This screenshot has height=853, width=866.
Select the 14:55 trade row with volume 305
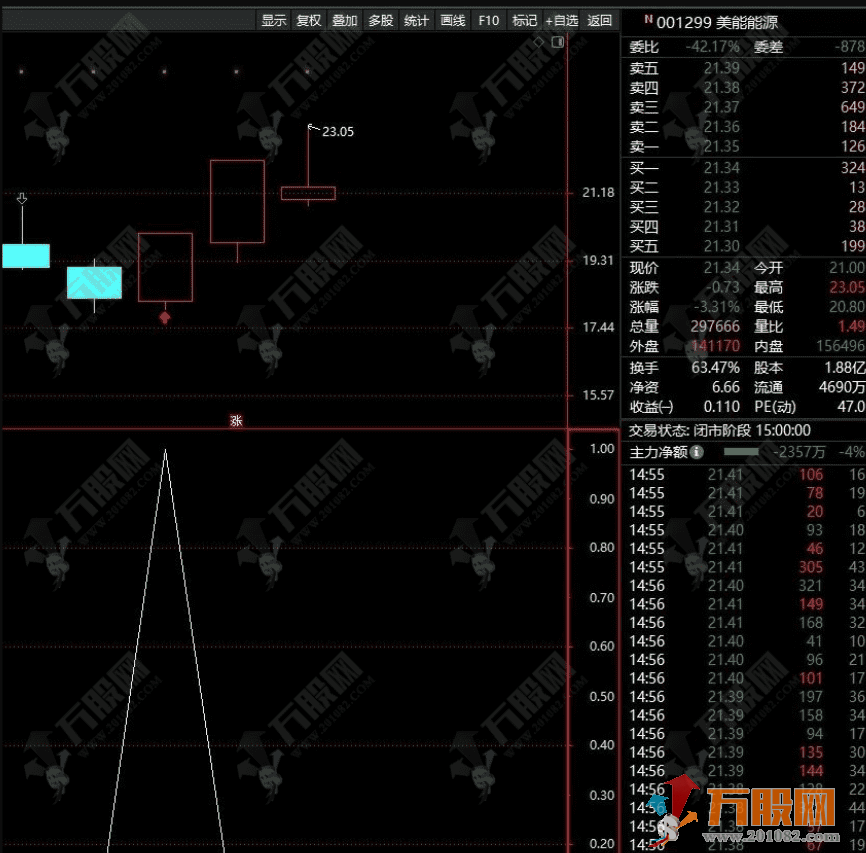pos(747,567)
